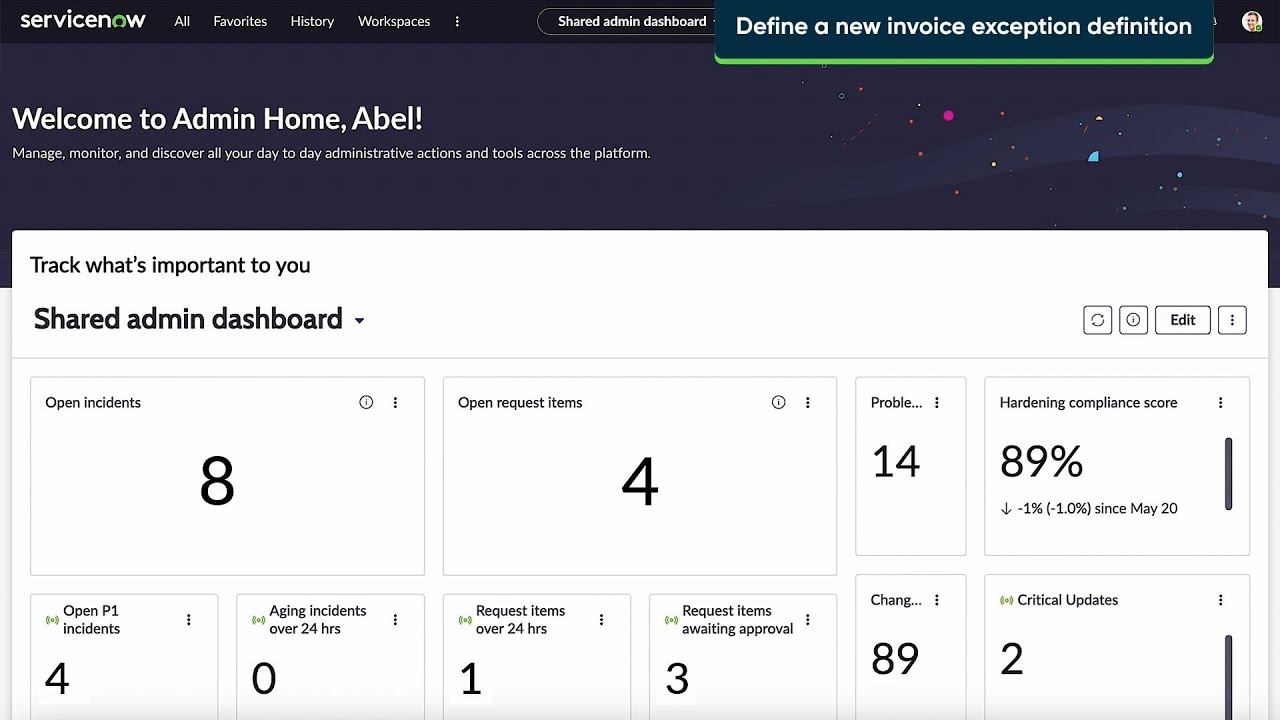Click the Hardening compliance score scrollbar
Viewport: 1280px width, 720px height.
click(x=1229, y=472)
